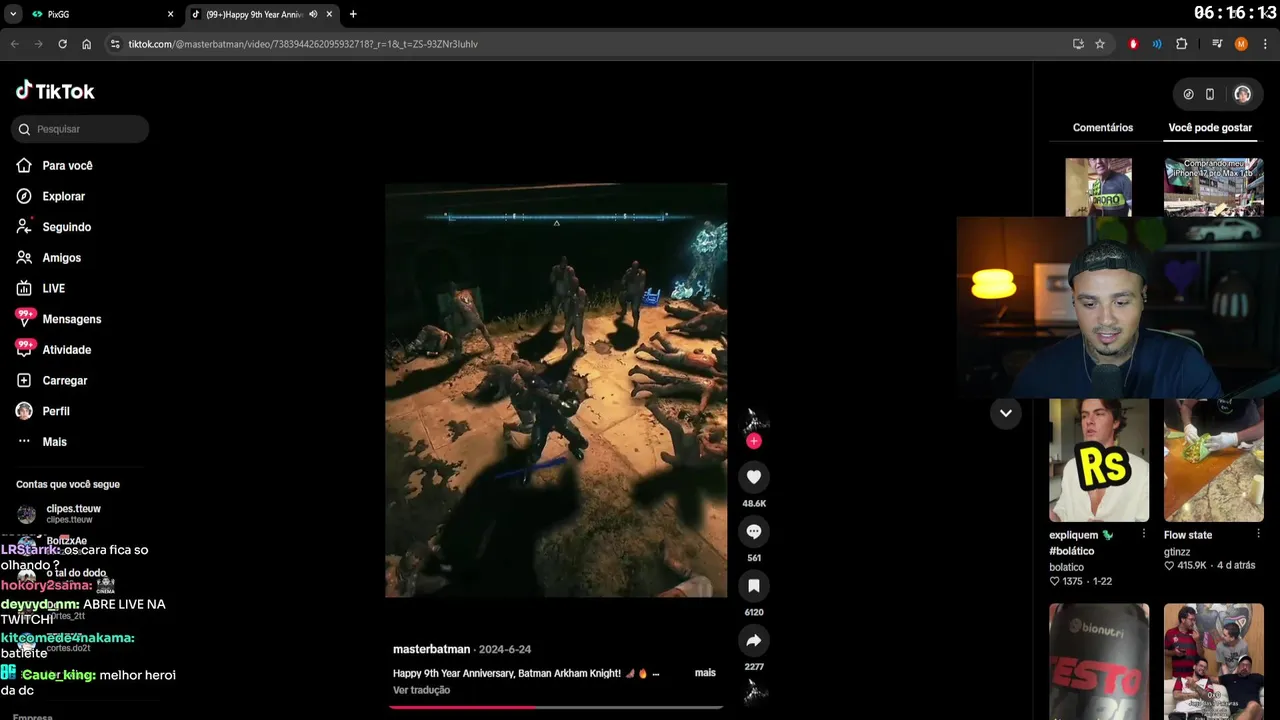Open the Para você home feed
1280x720 pixels.
pos(67,166)
